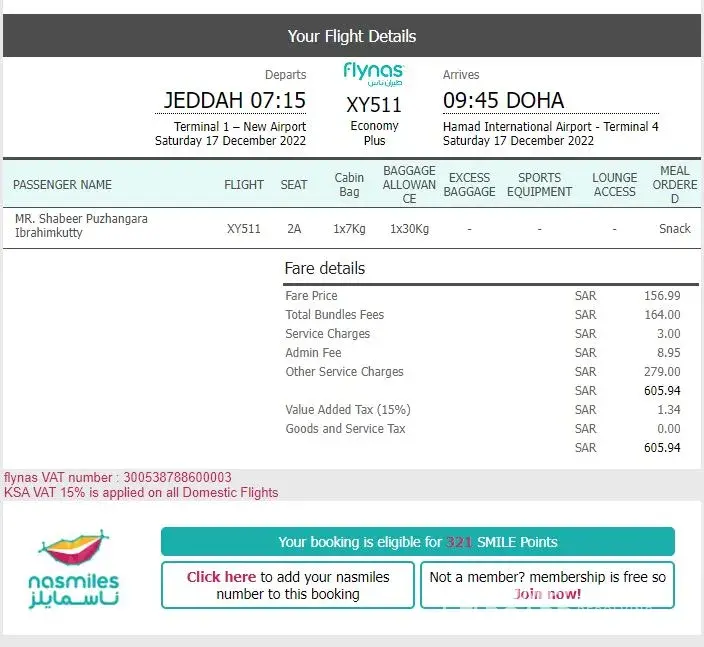The image size is (704, 647).
Task: Click 'Hamad International Airport - Terminal 4' text
Action: [x=550, y=127]
